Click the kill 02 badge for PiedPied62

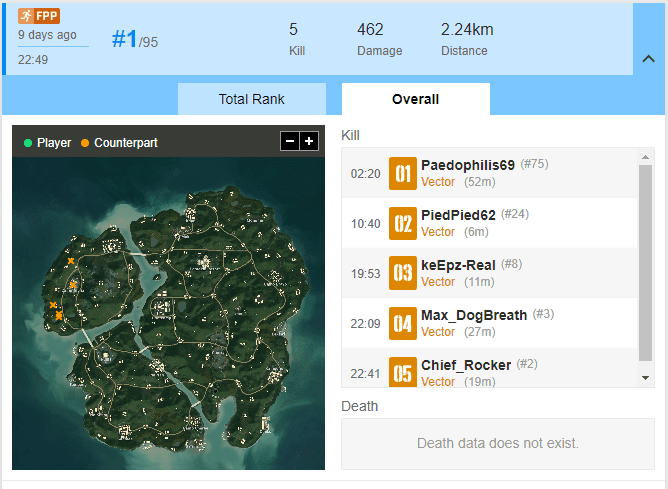click(403, 224)
